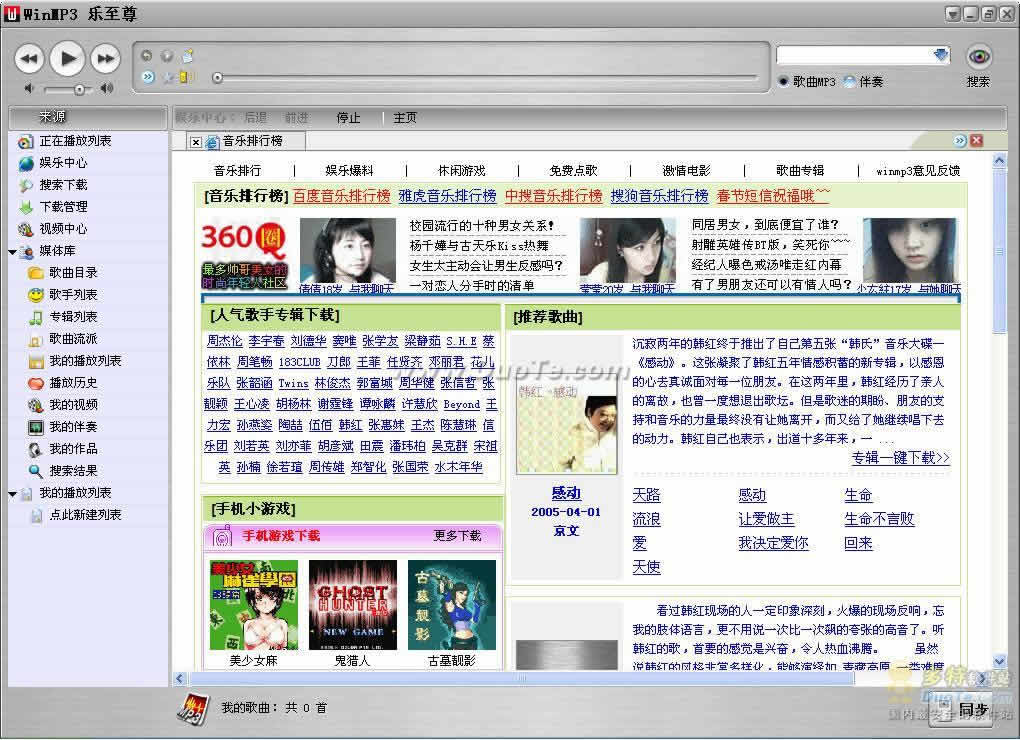Open 搜索结果 magnifier item
The height and width of the screenshot is (740, 1020).
73,471
